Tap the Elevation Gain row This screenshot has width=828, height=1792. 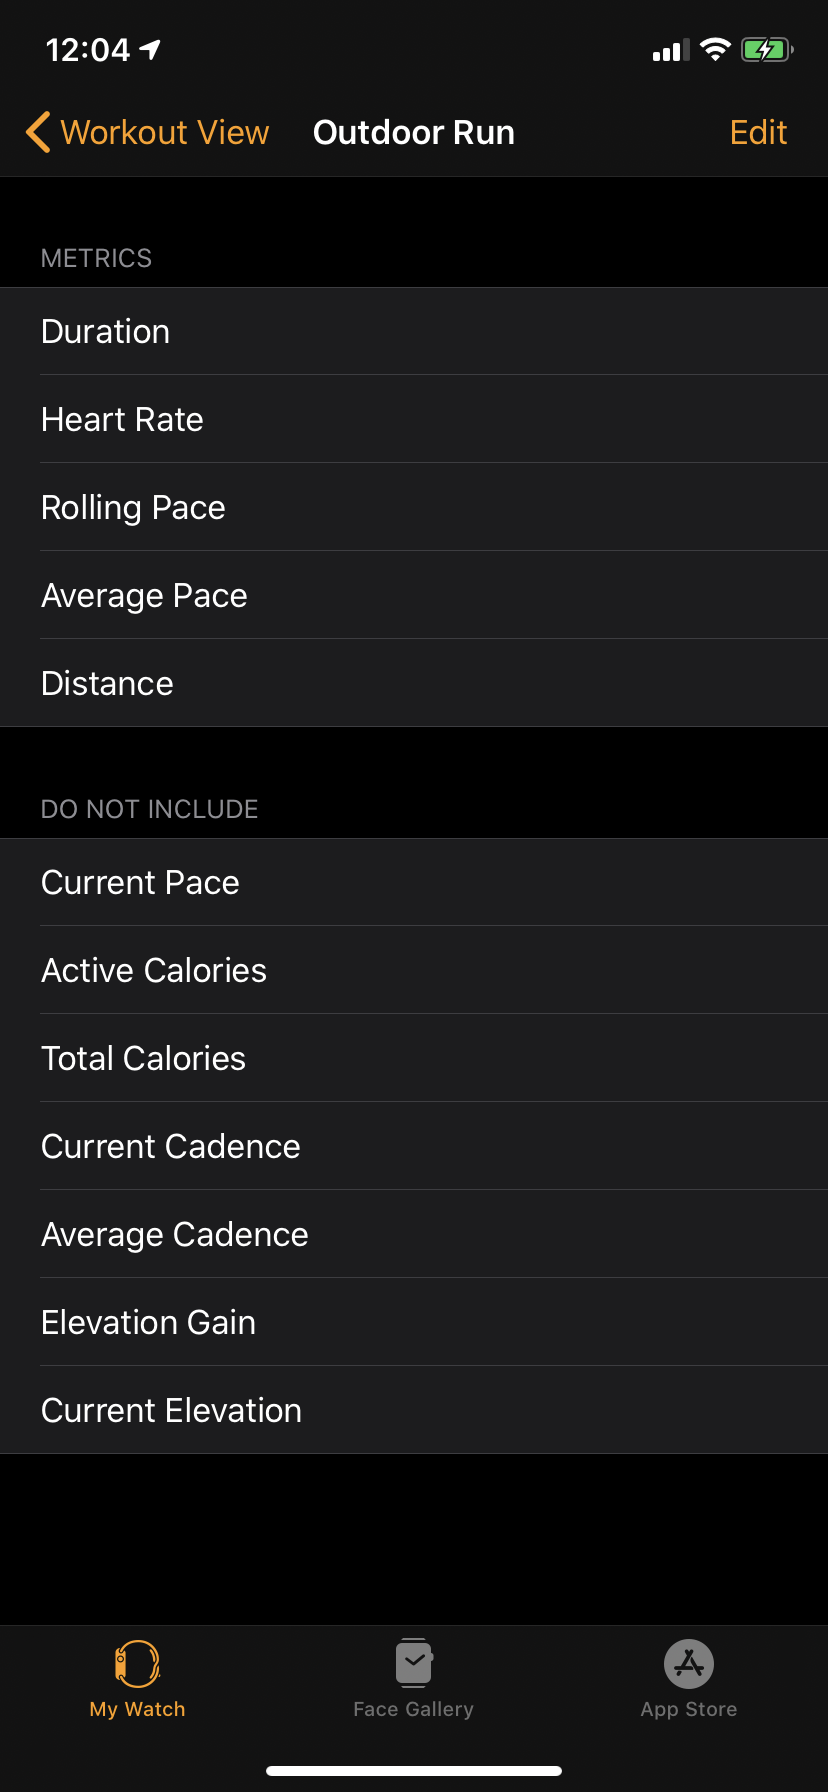tap(414, 1323)
